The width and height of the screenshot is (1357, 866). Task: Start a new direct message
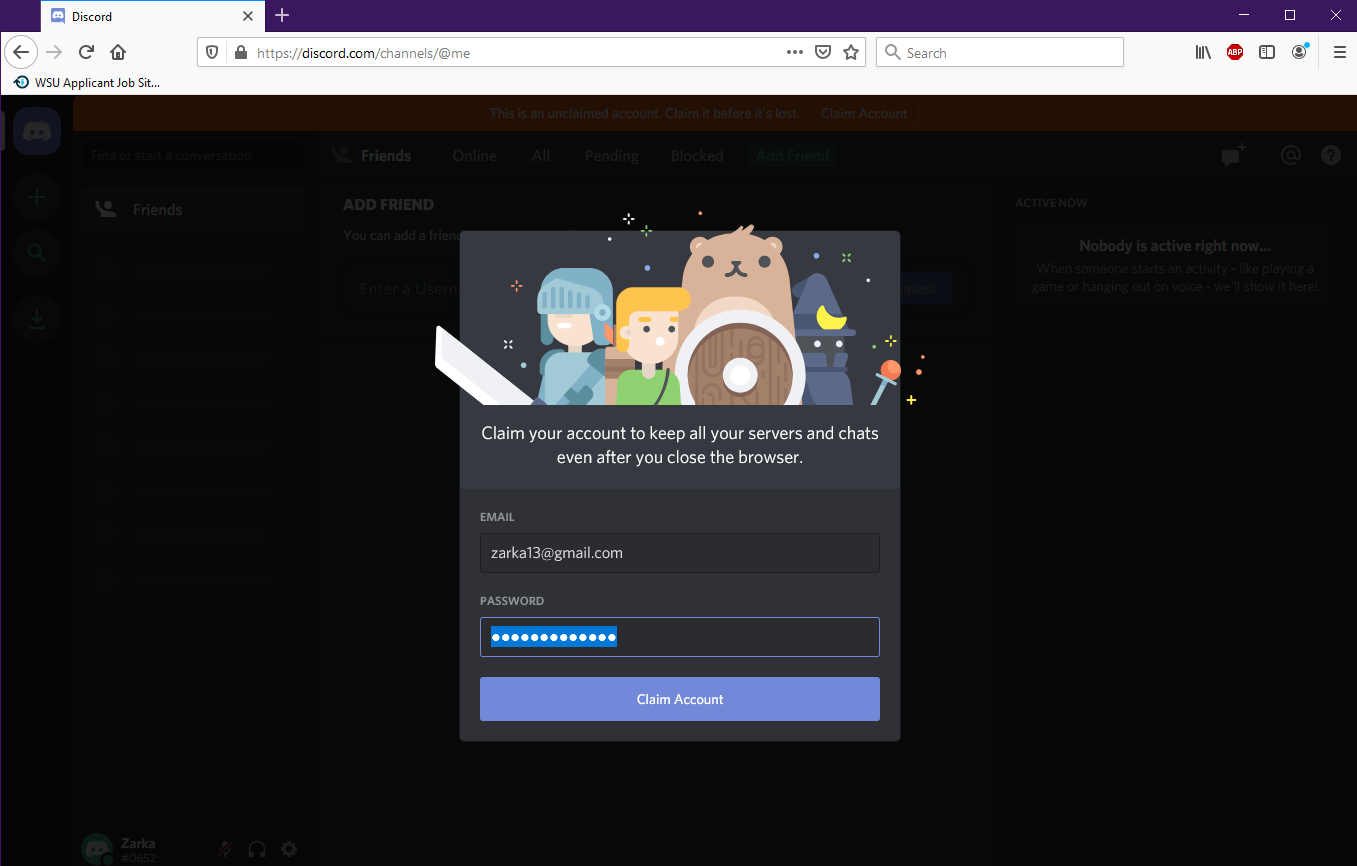coord(1233,155)
